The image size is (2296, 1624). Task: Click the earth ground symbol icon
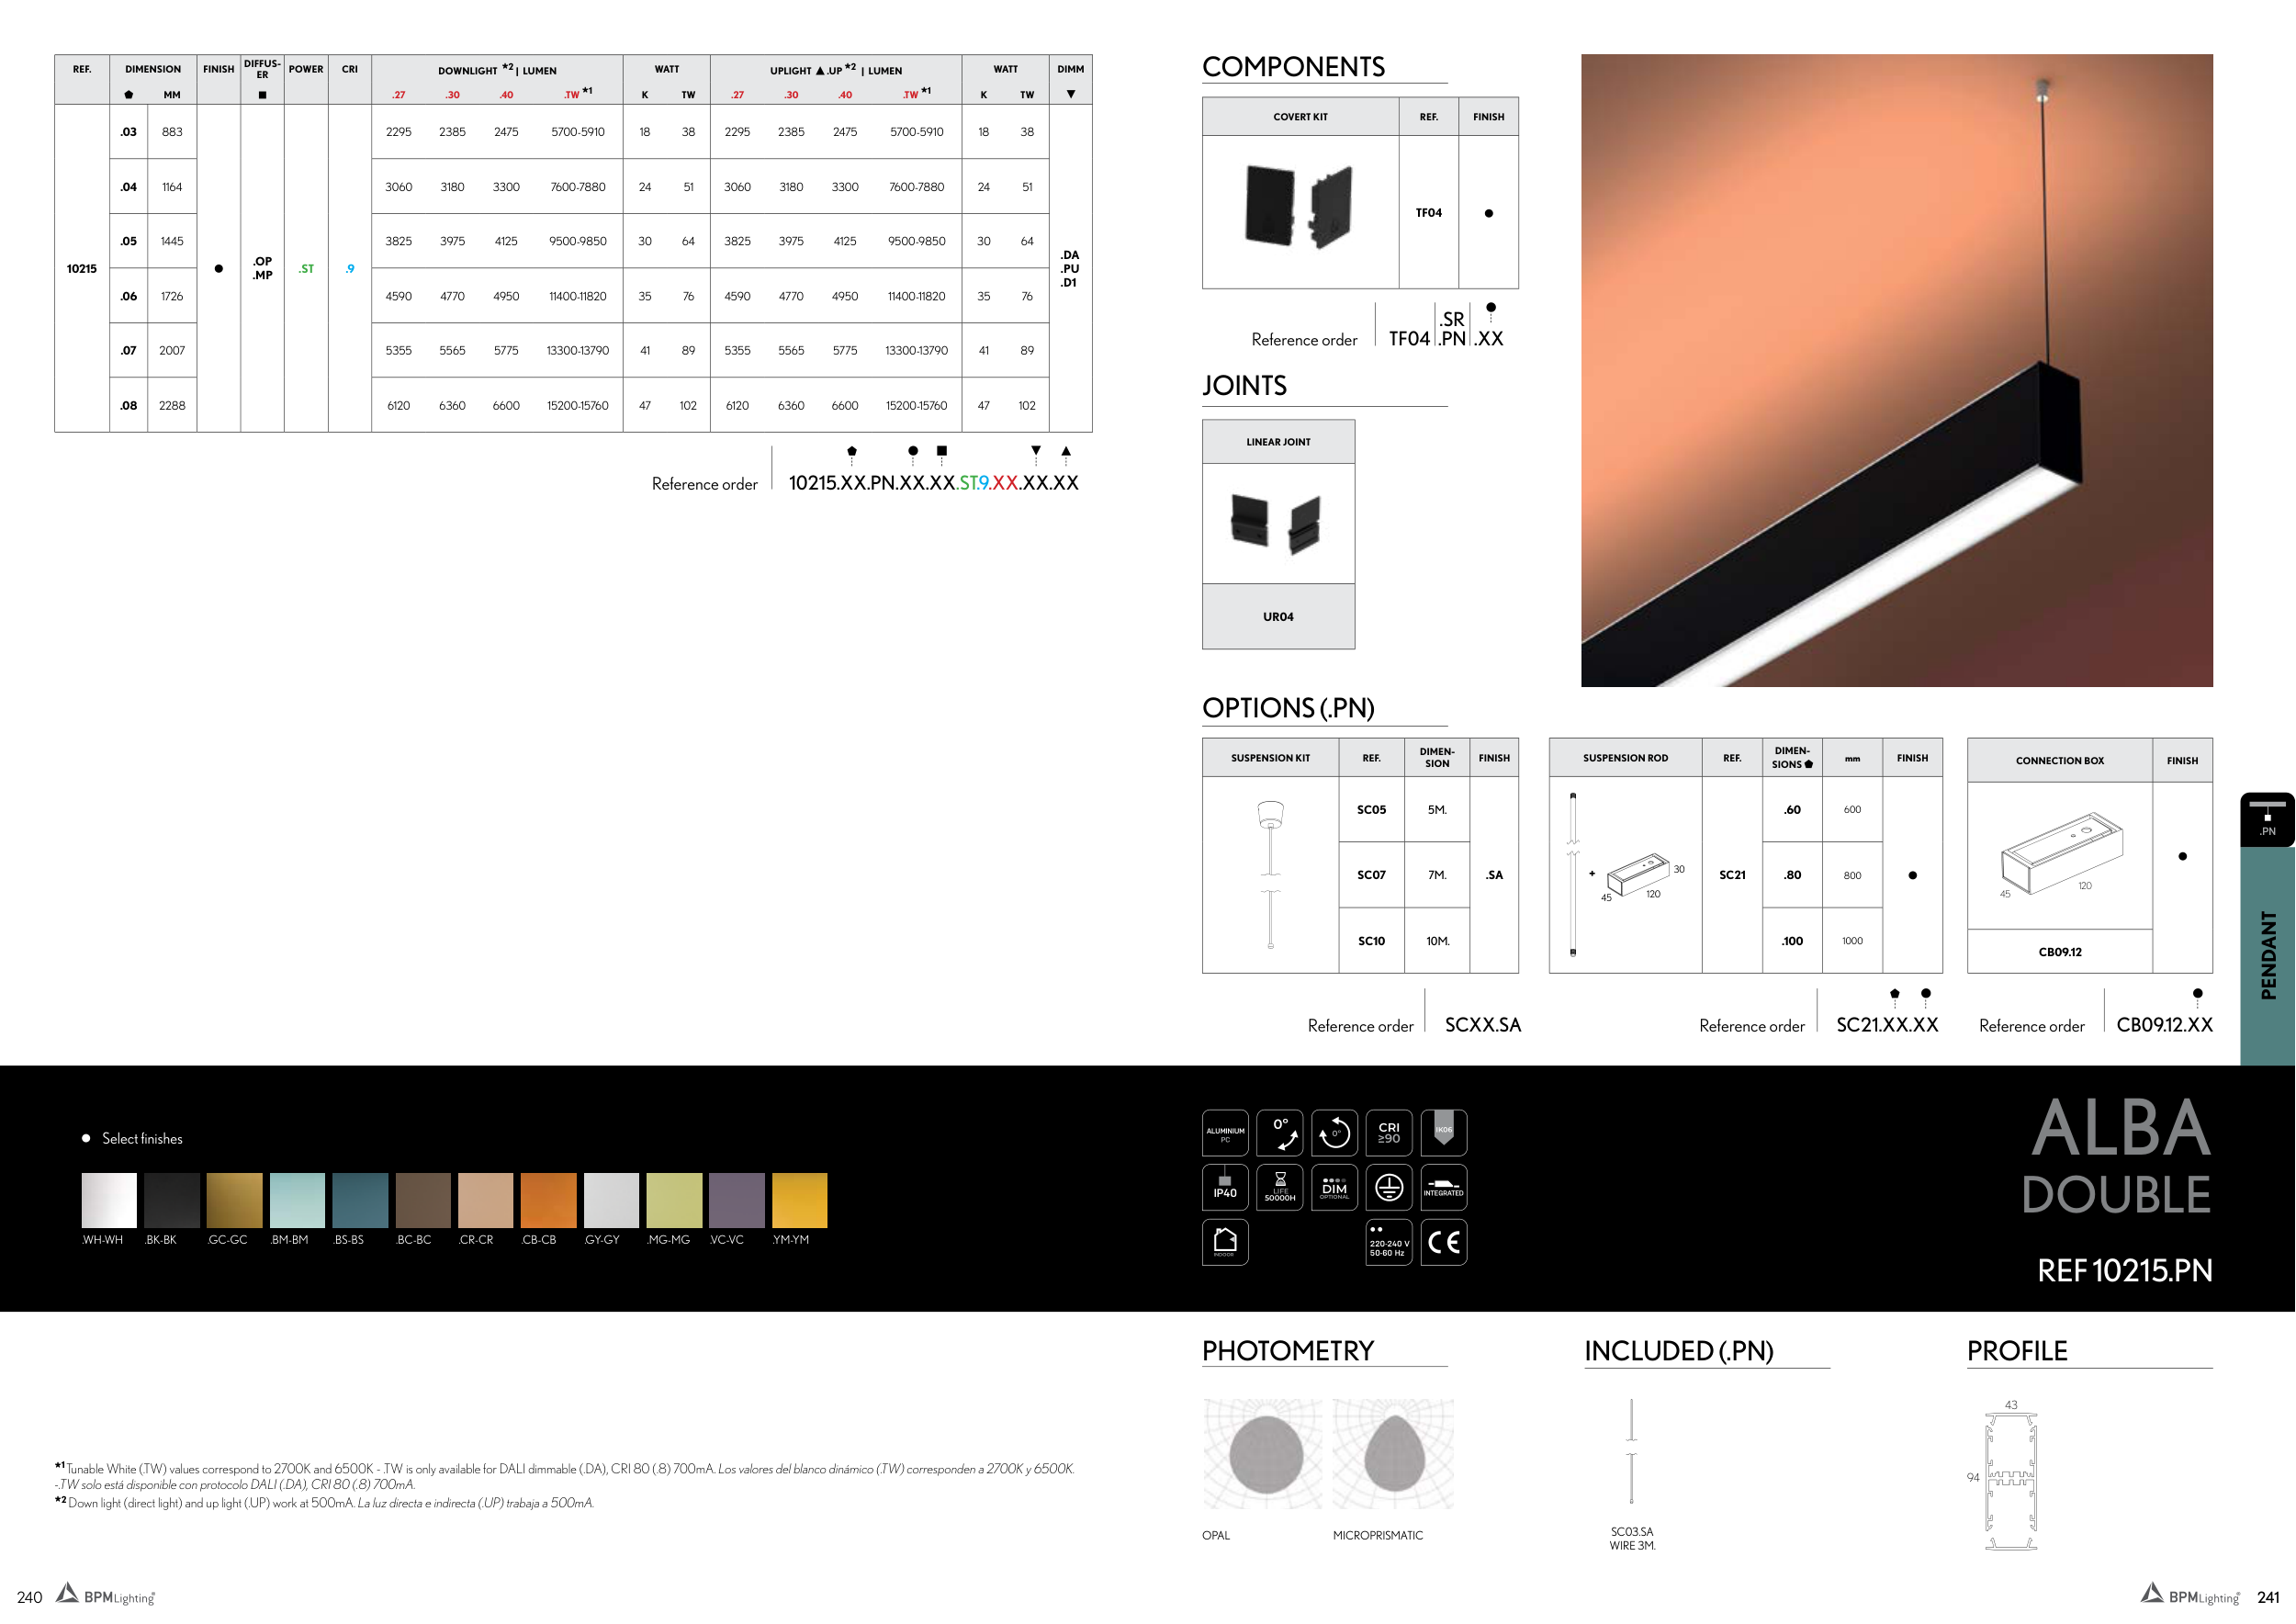coord(1388,1187)
